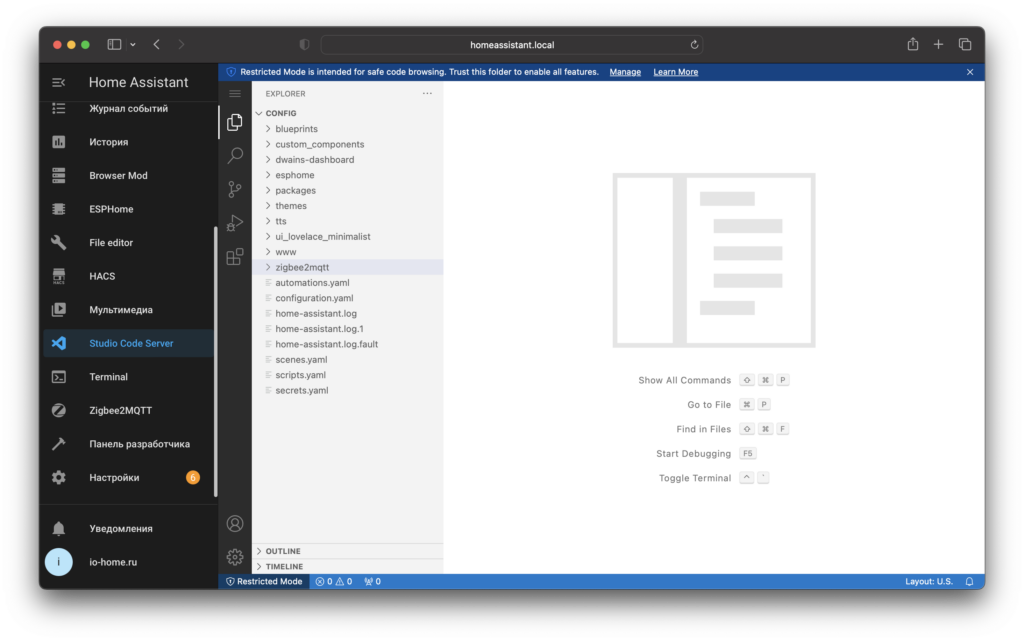Expand the tts folder

pyautogui.click(x=347, y=221)
